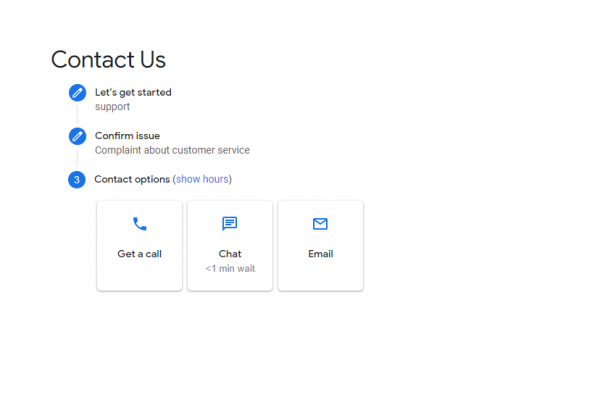
Task: Click the pencil icon beside Let's get started
Action: 77,93
